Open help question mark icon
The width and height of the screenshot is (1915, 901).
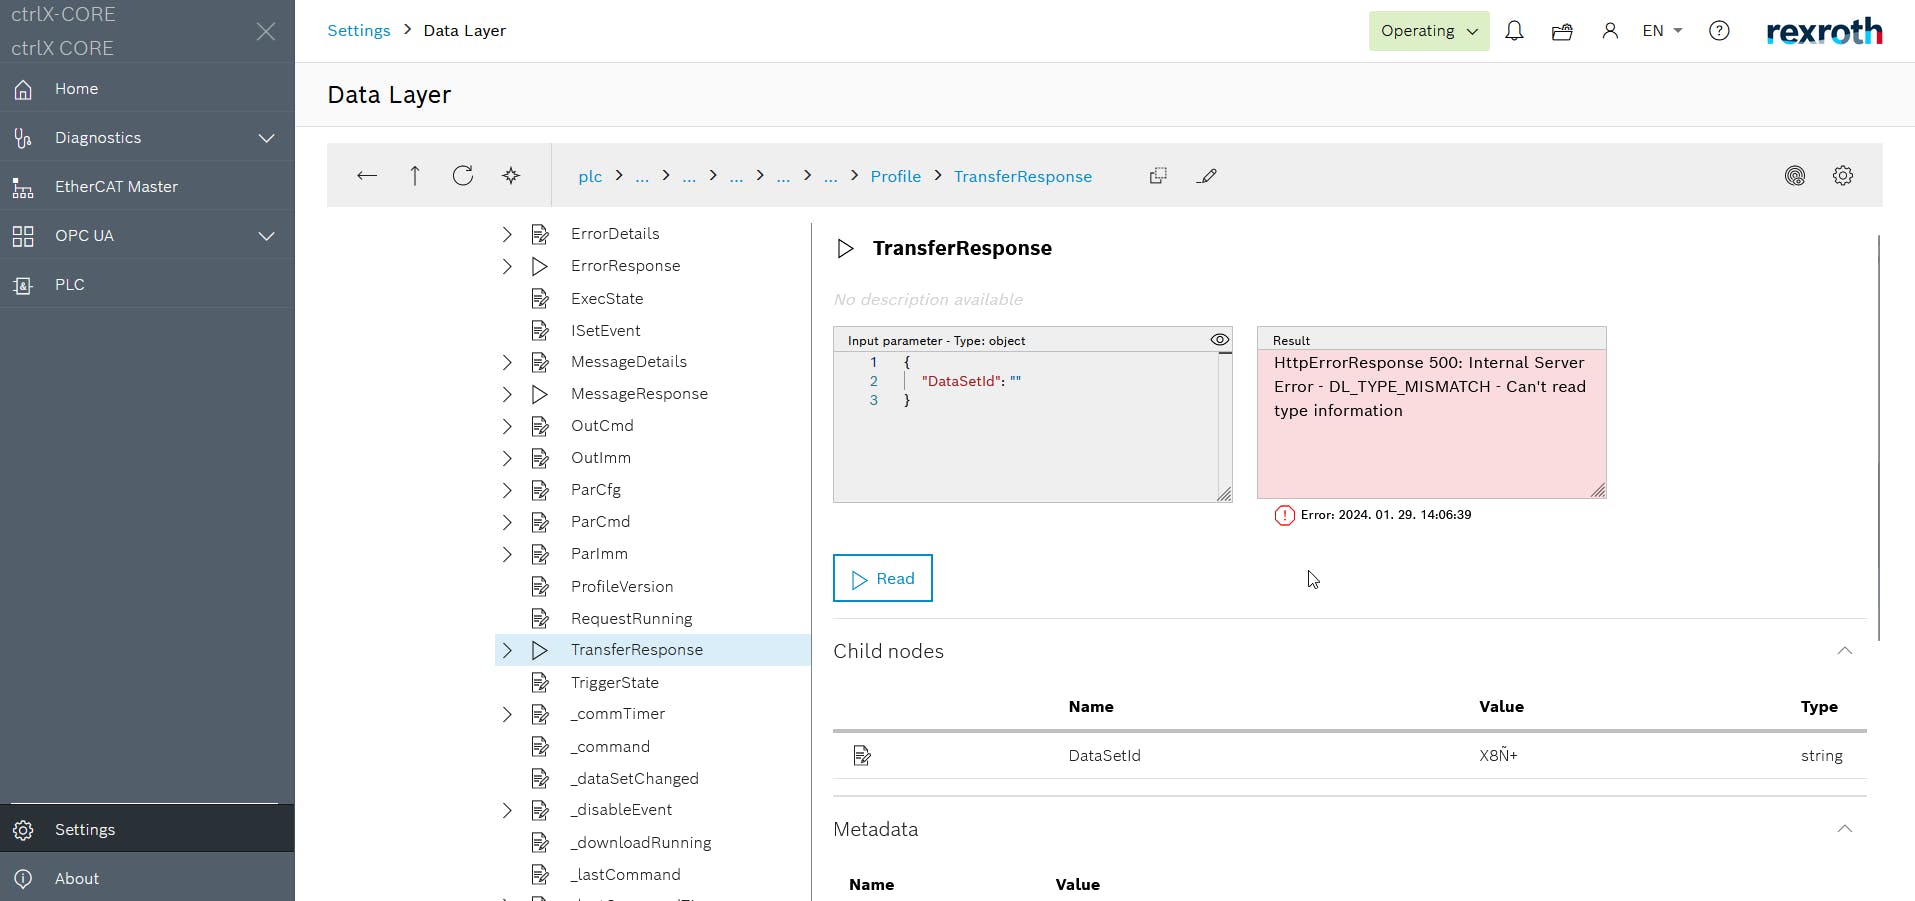tap(1719, 31)
